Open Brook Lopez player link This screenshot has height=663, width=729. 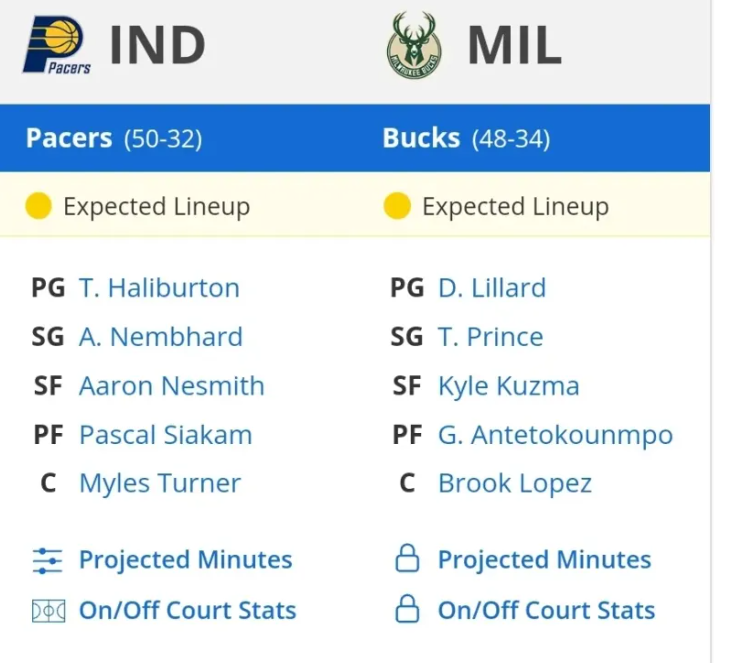[515, 484]
